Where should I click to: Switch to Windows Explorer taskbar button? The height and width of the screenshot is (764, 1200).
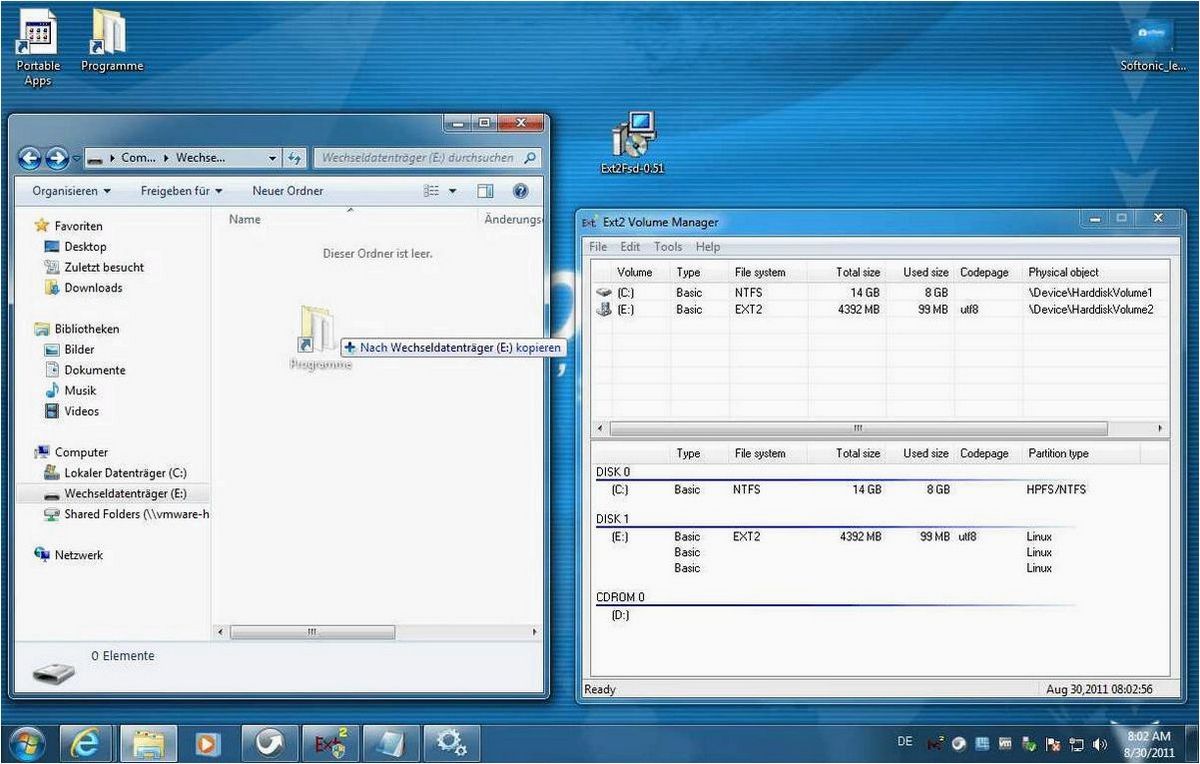click(x=149, y=743)
